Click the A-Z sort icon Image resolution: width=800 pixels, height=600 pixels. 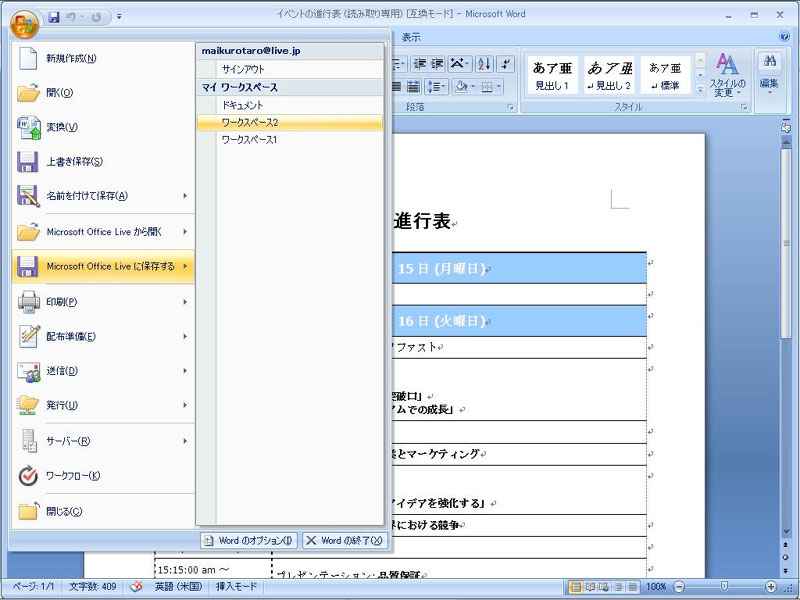tap(484, 64)
